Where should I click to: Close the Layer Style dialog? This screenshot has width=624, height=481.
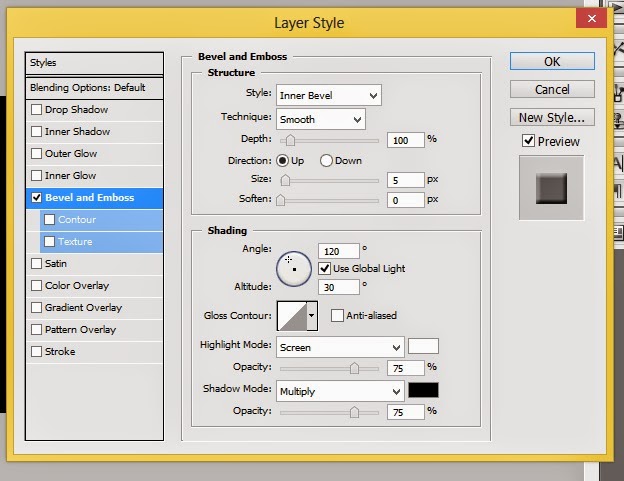[592, 18]
